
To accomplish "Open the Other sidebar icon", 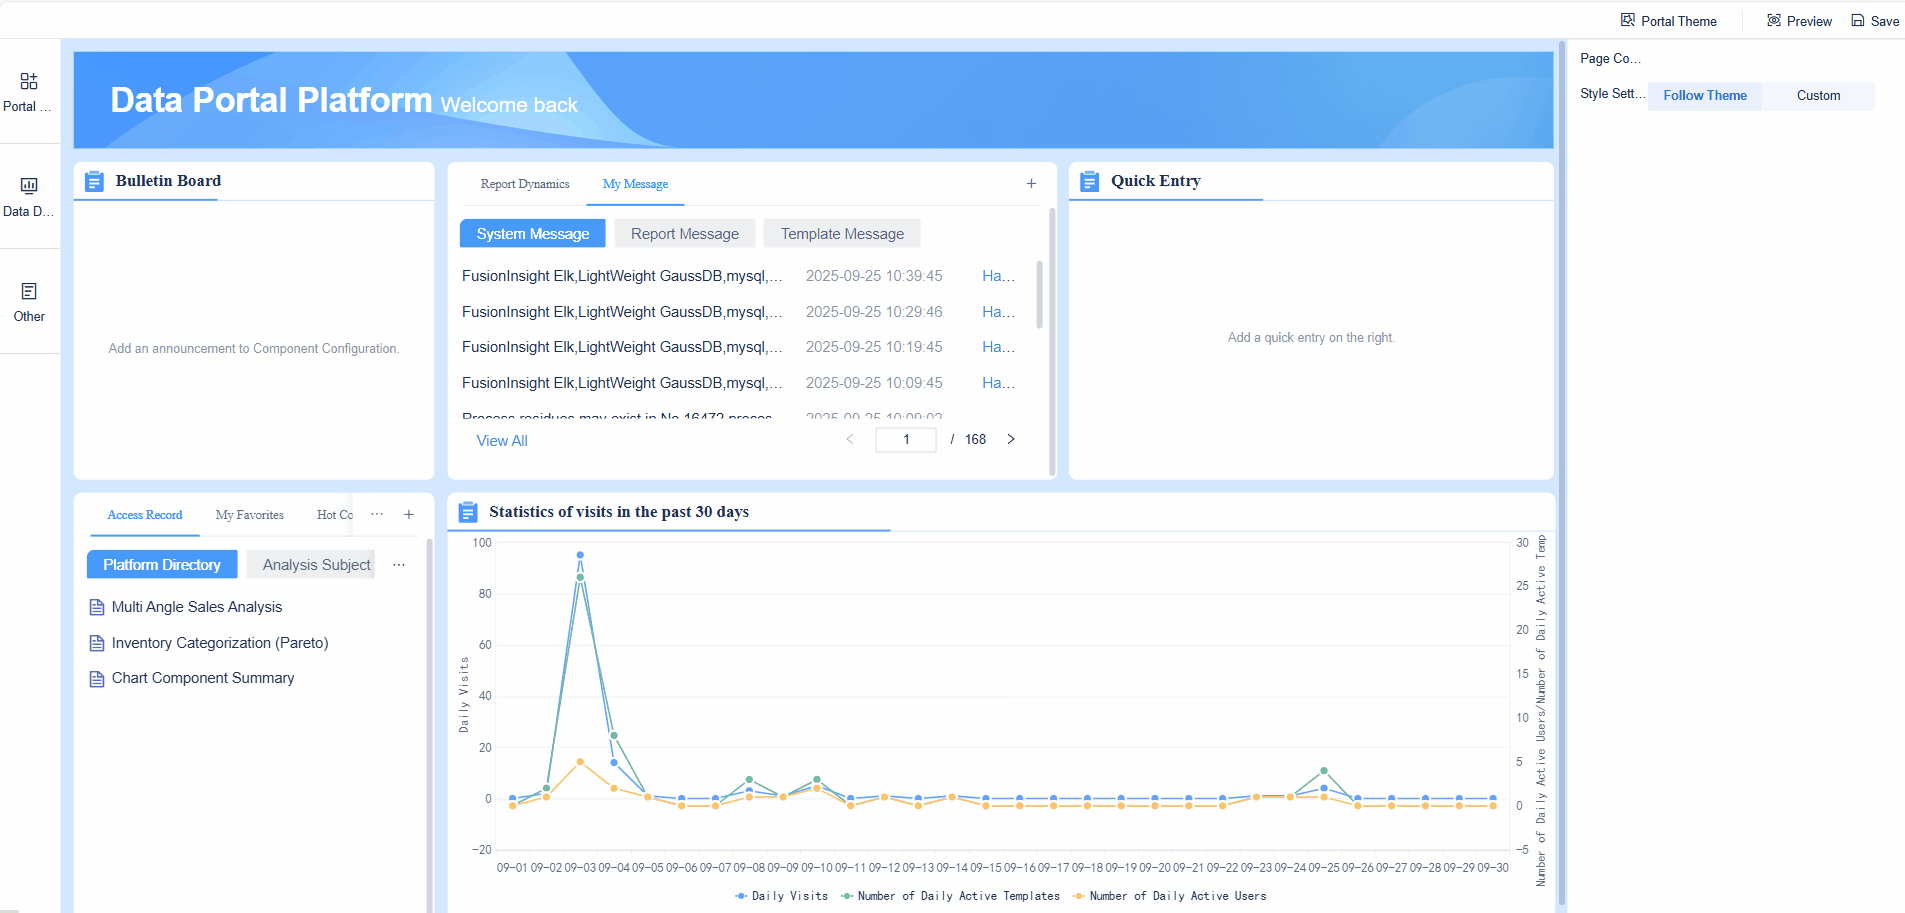I will 29,291.
